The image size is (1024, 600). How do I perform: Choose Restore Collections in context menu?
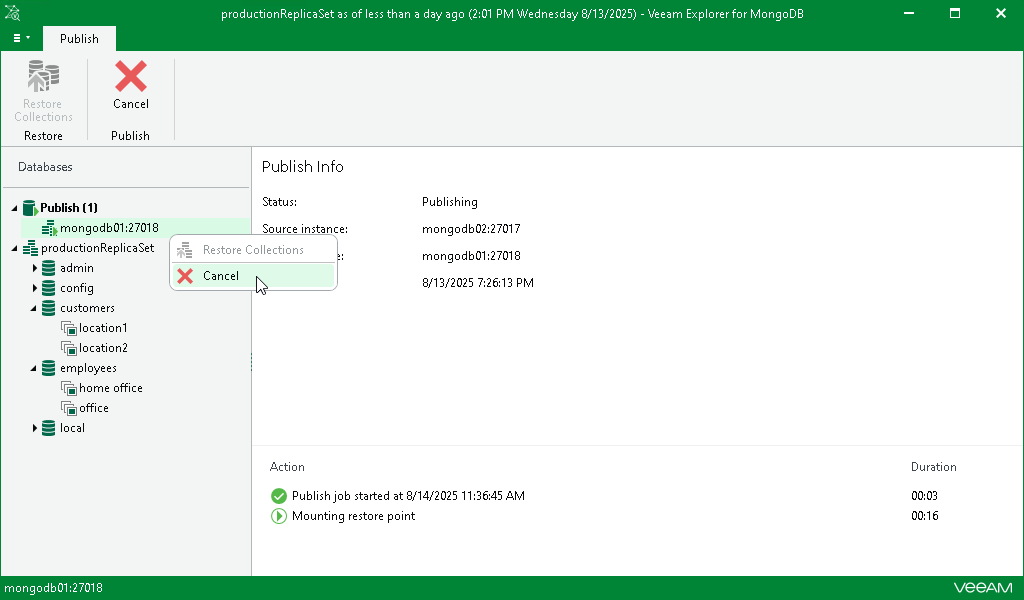coord(253,250)
